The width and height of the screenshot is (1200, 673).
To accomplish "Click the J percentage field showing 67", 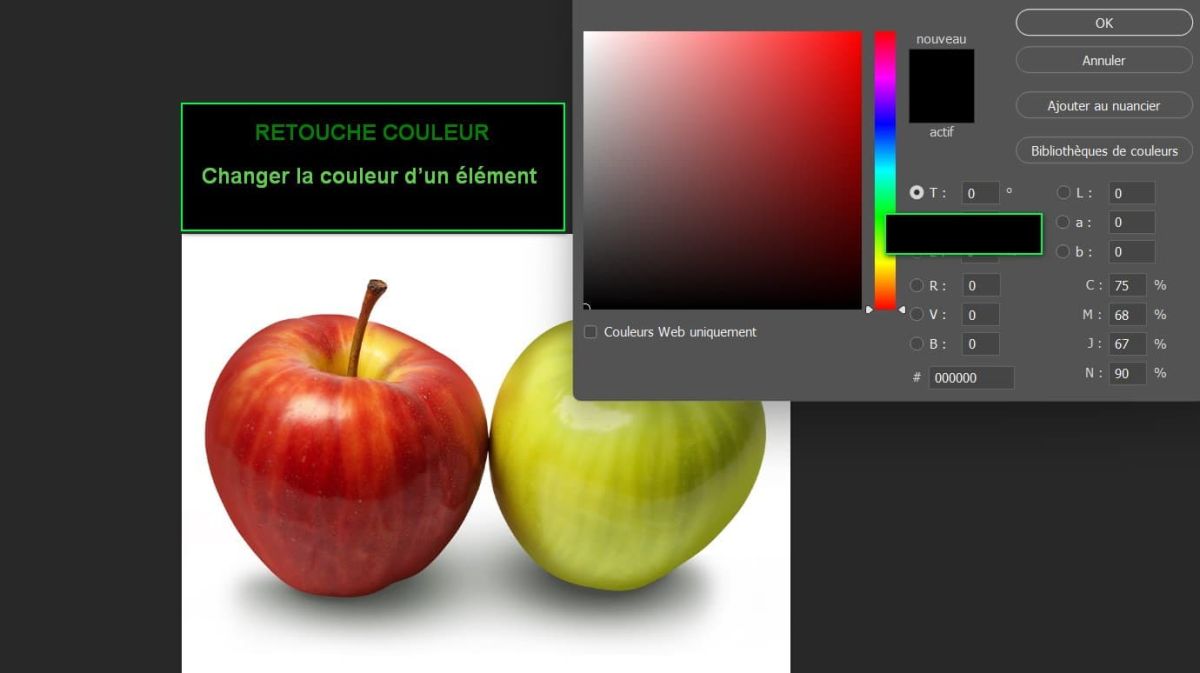I will pos(1127,344).
